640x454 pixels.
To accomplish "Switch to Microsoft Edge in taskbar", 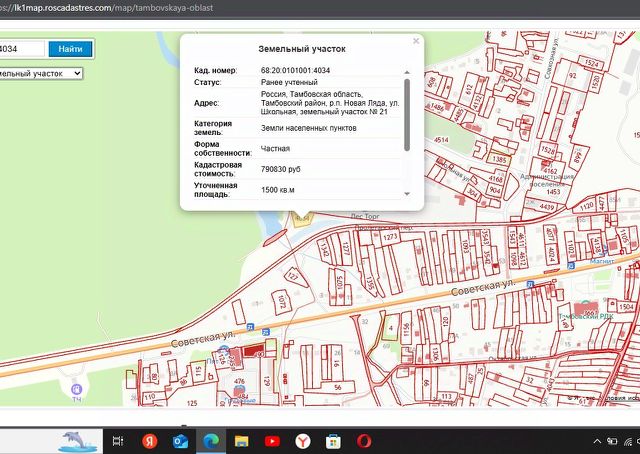I will [211, 441].
